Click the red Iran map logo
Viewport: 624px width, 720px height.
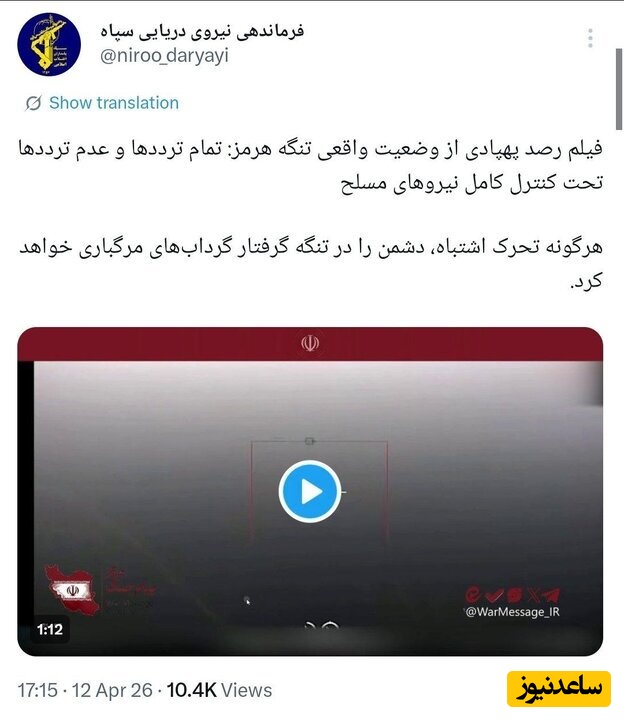(71, 589)
